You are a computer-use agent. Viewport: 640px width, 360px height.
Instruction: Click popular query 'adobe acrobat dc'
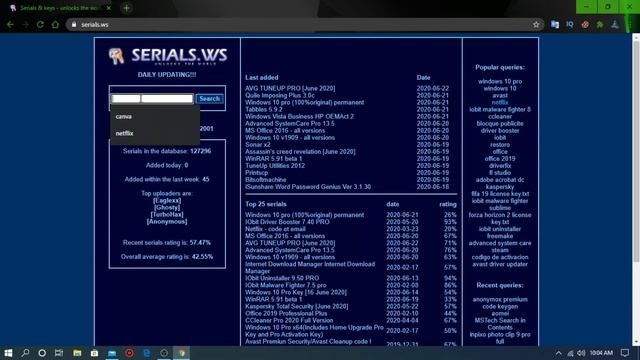click(500, 180)
